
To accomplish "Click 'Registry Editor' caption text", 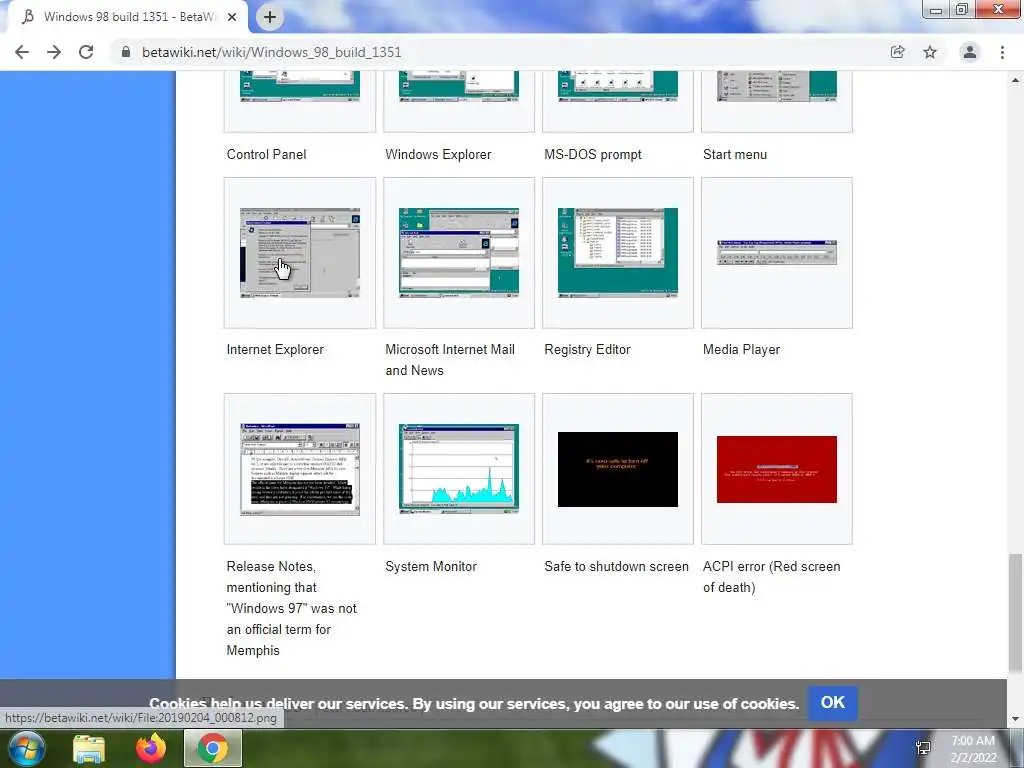I will [x=587, y=349].
